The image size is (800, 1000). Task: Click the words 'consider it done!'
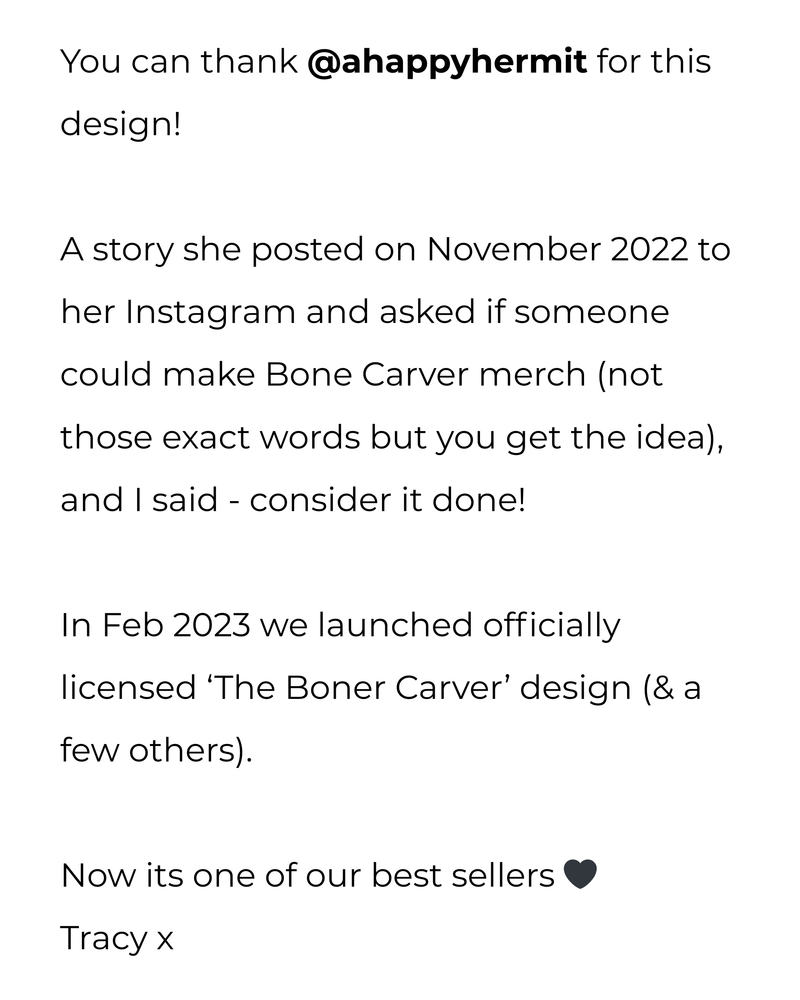[x=387, y=500]
